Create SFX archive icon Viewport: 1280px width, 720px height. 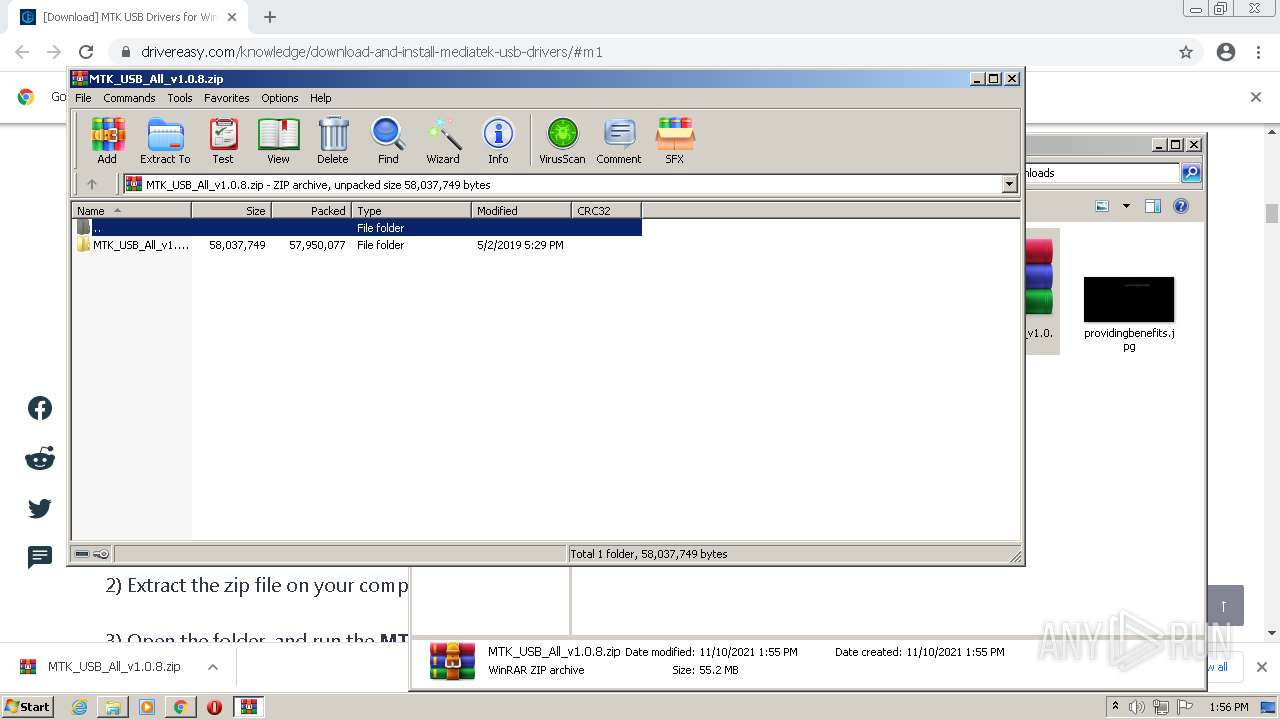point(675,140)
